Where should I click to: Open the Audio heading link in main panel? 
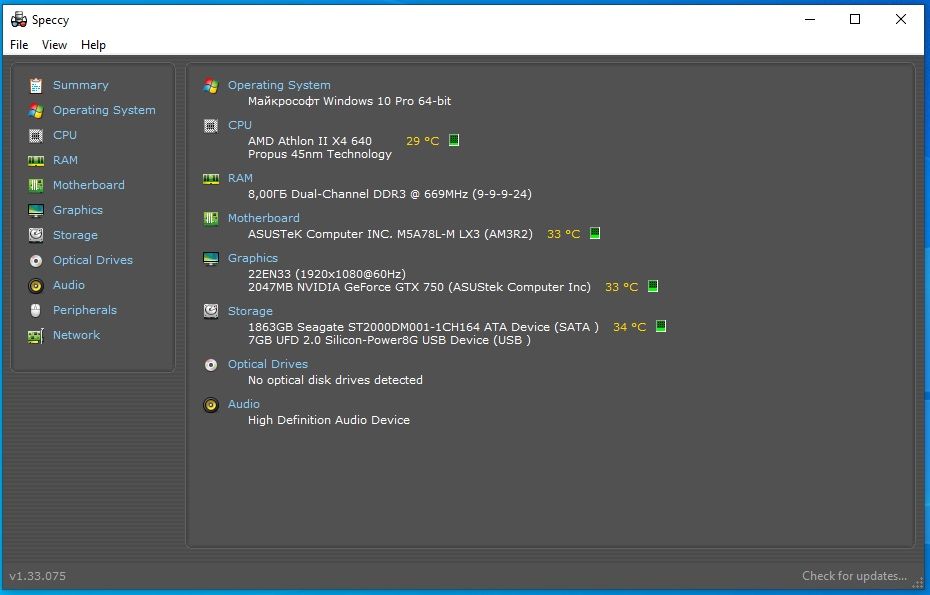(244, 403)
